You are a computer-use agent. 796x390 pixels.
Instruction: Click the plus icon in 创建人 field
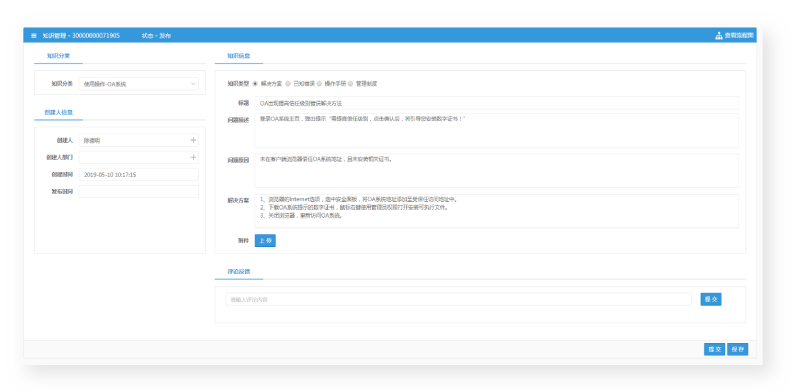pos(193,140)
